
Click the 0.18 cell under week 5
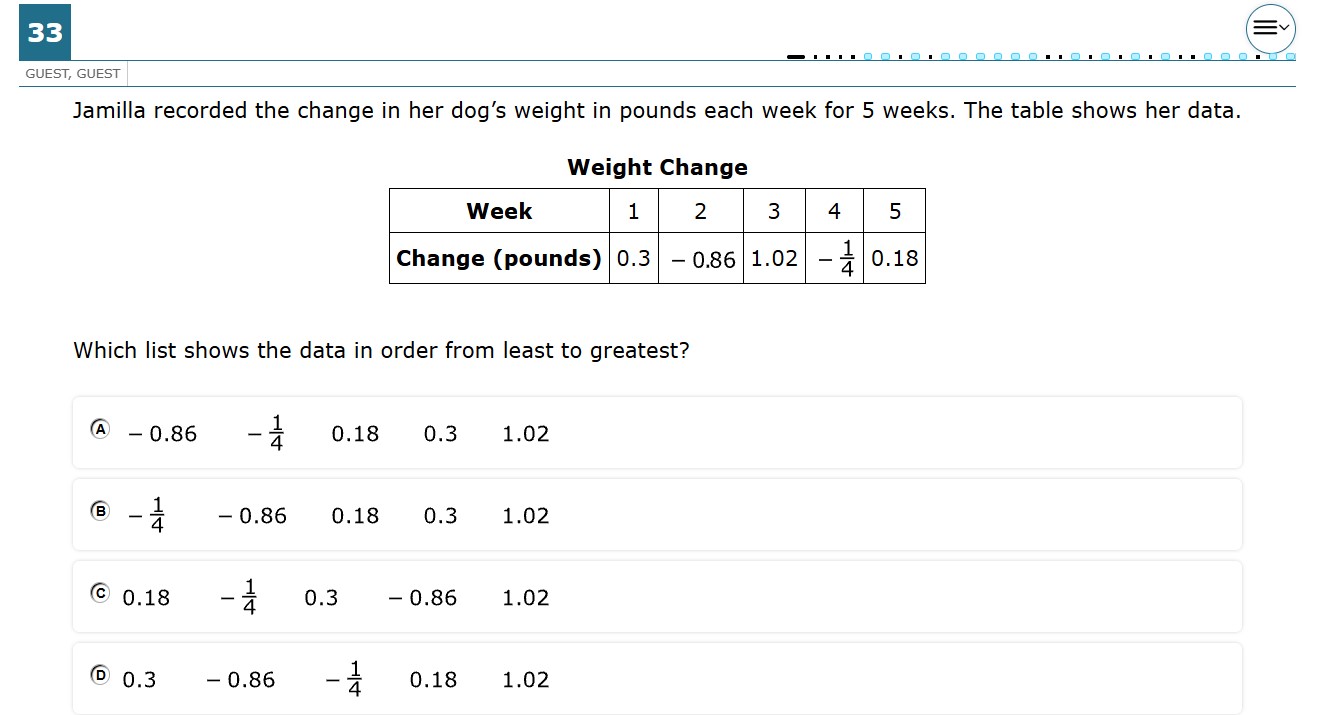pos(894,259)
